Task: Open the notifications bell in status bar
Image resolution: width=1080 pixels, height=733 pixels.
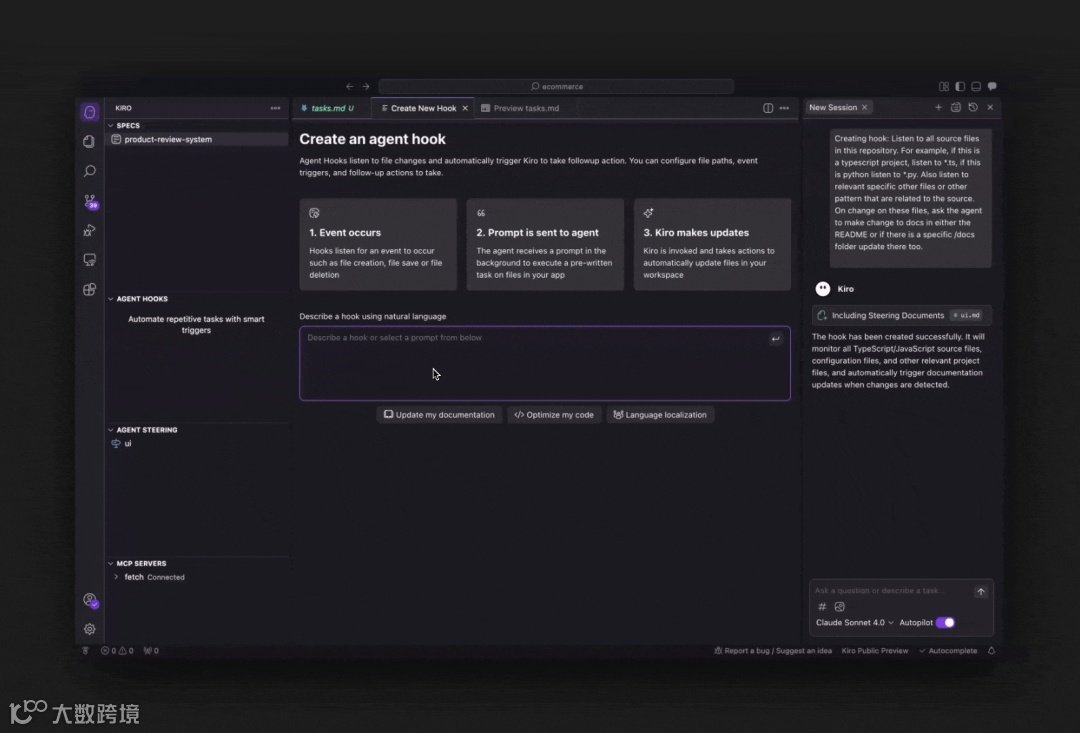Action: pyautogui.click(x=991, y=651)
